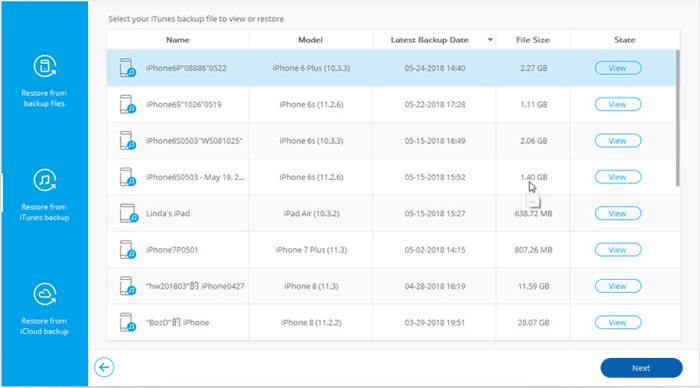View the 11.59 GB iPhone 8 backup
Image resolution: width=700 pixels, height=388 pixels.
coord(618,286)
